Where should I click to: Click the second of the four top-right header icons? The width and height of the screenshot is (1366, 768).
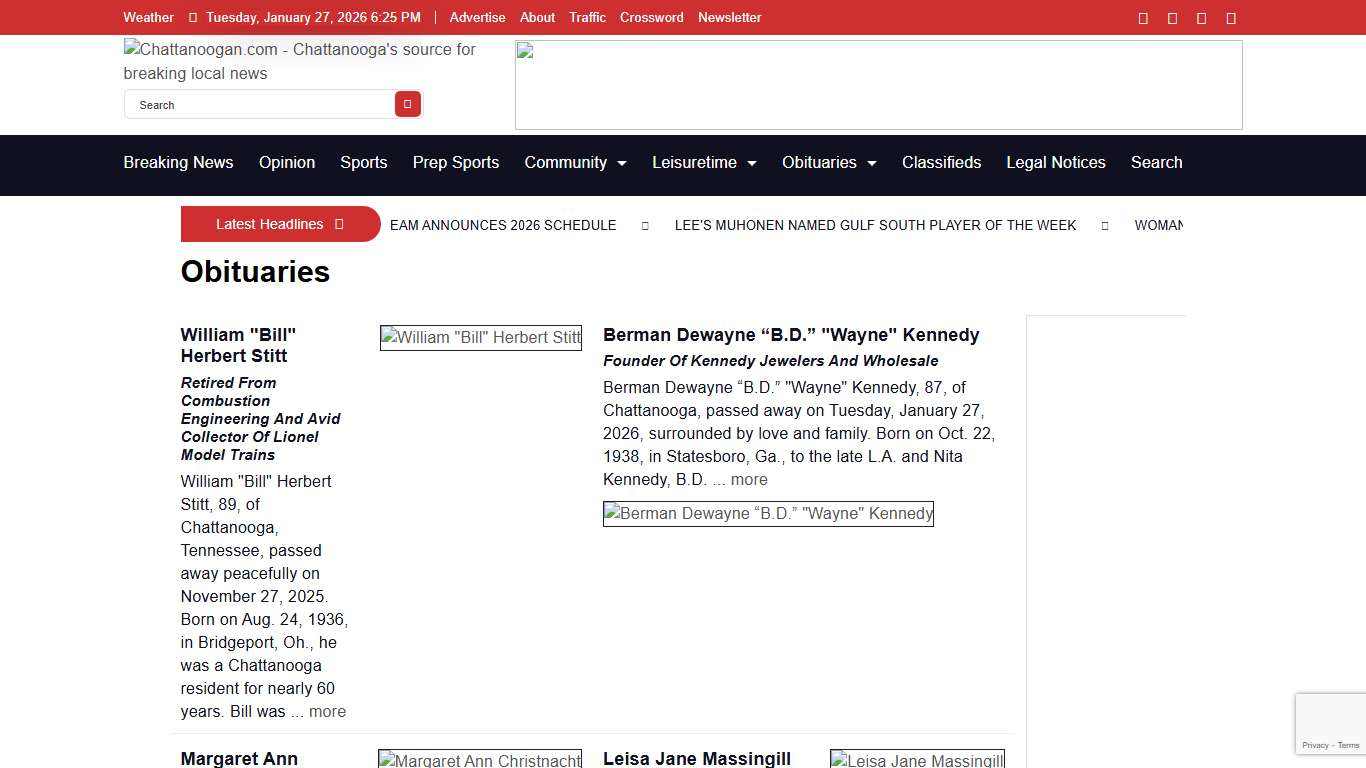(x=1172, y=18)
